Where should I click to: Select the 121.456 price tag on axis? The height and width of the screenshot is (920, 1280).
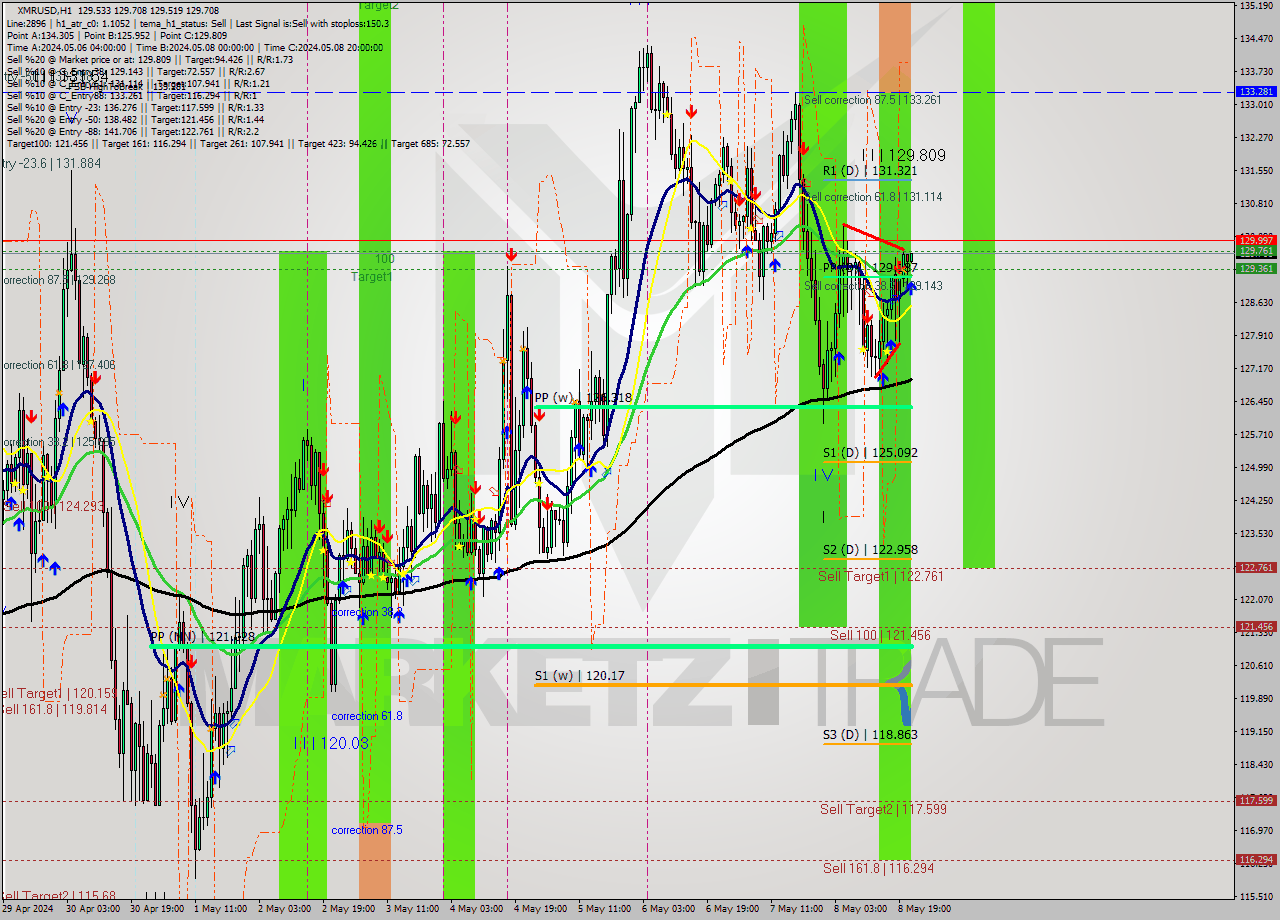click(x=1257, y=627)
